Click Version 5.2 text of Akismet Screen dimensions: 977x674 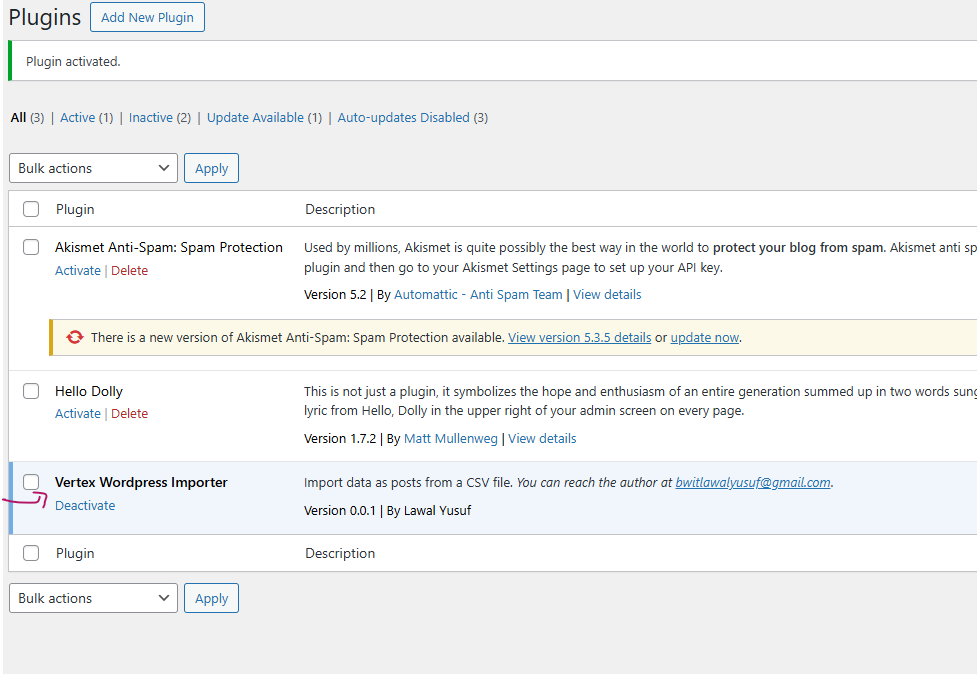click(335, 295)
